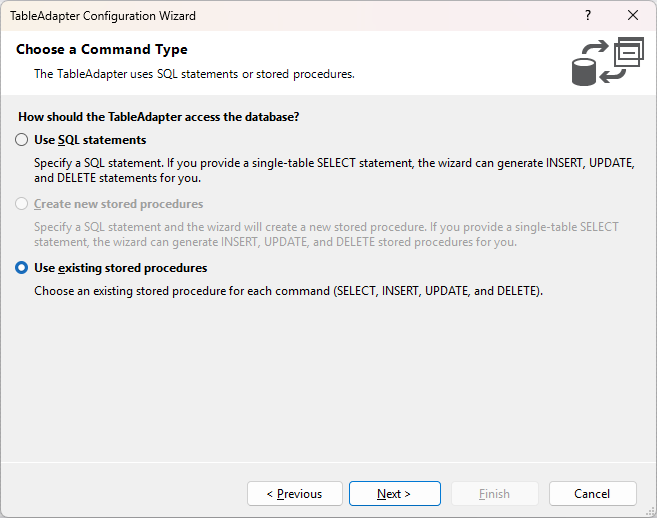Click the help question mark in title bar
The width and height of the screenshot is (657, 518).
587,16
